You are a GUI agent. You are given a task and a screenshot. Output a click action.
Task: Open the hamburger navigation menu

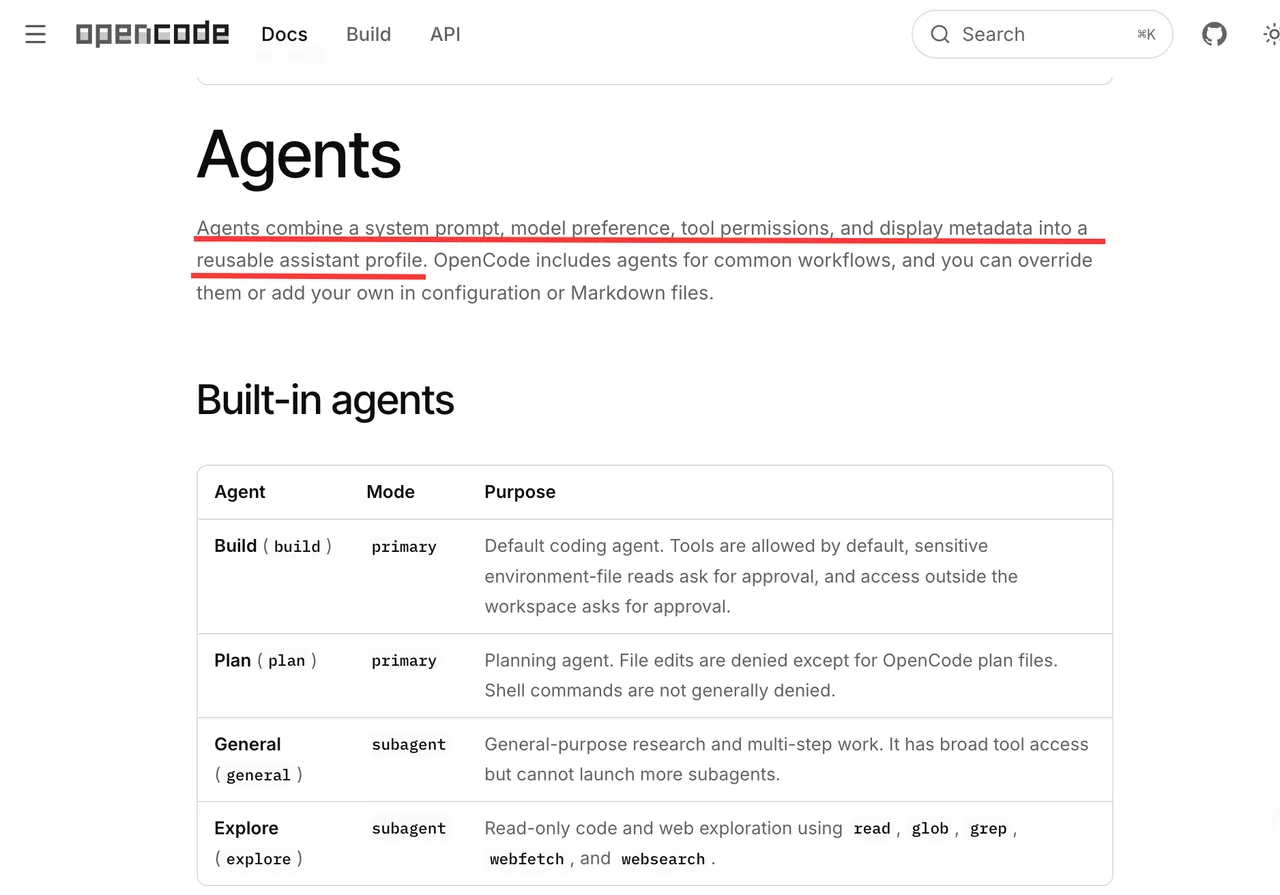(35, 34)
